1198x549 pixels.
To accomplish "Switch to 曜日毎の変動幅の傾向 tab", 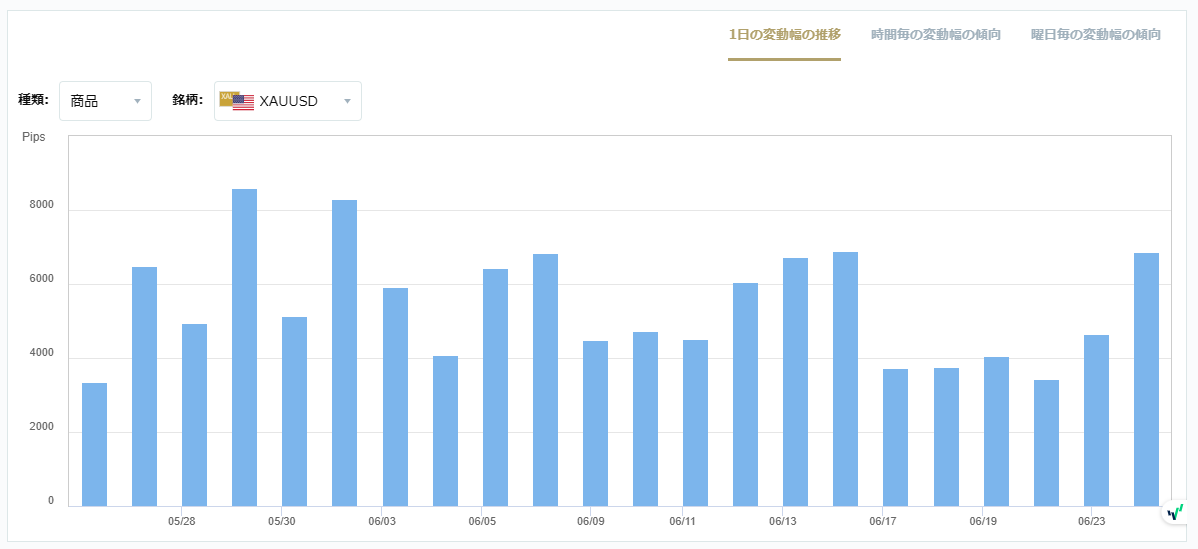I will click(1096, 34).
